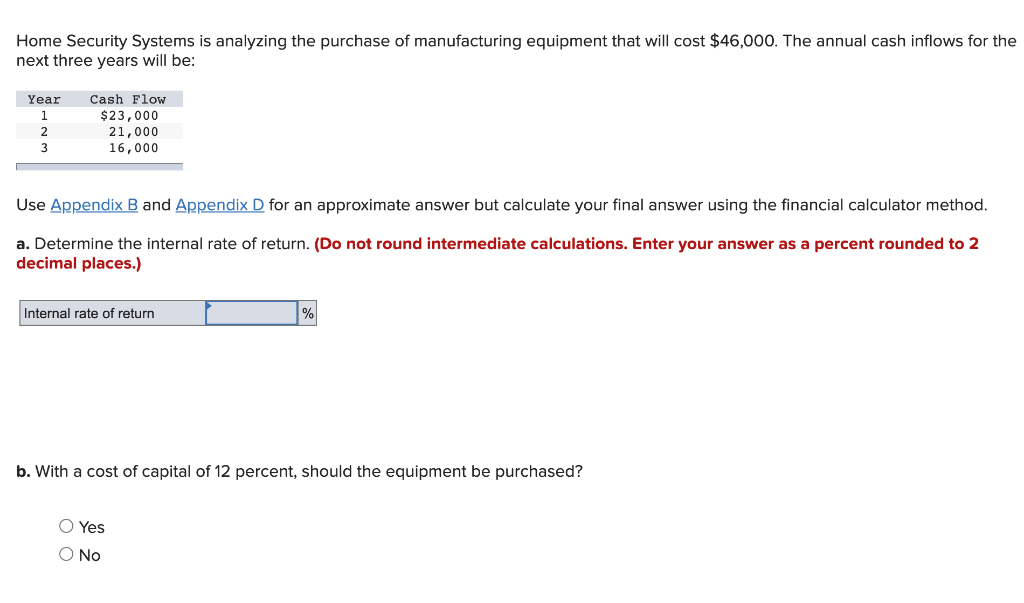Click the Year column header
This screenshot has width=1024, height=603.
(44, 99)
